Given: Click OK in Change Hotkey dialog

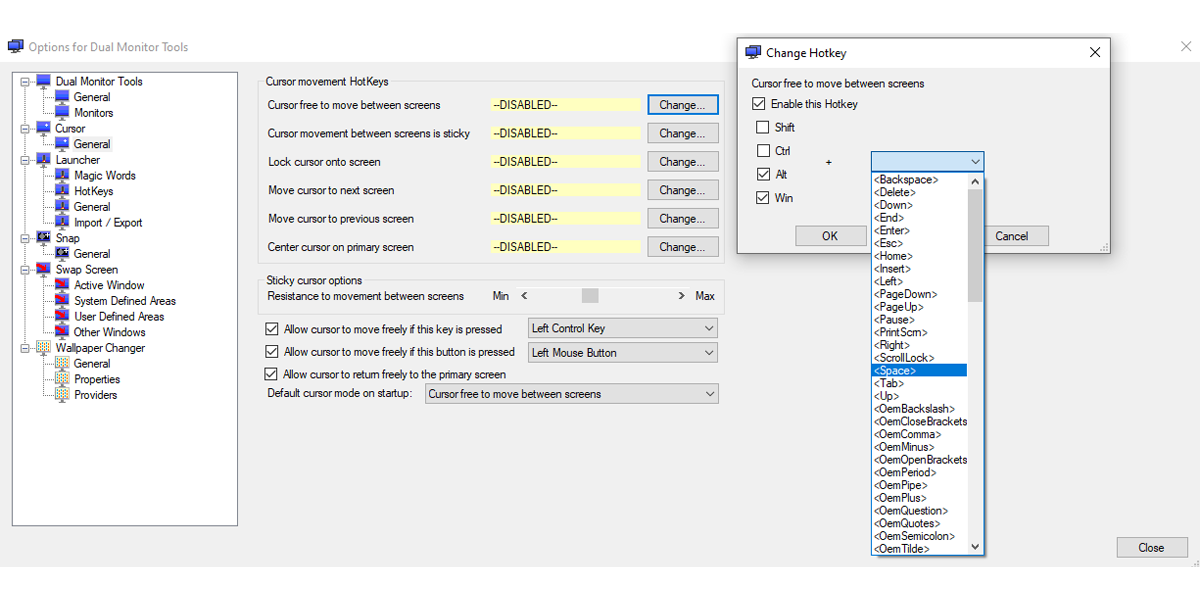Looking at the screenshot, I should 830,236.
